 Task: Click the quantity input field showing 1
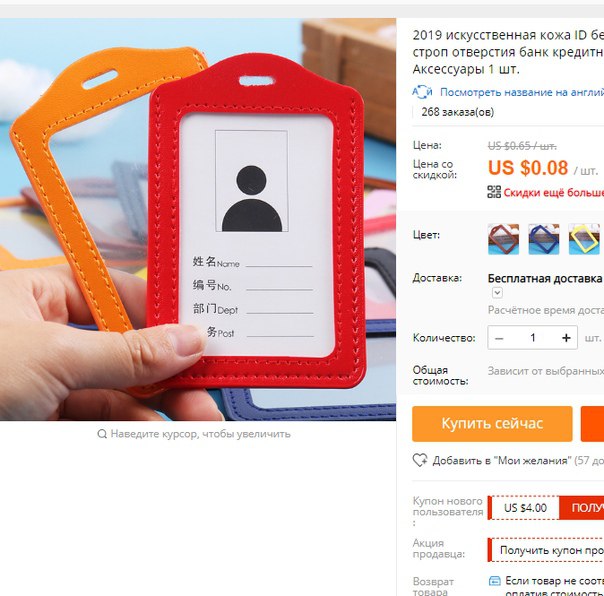coord(533,338)
